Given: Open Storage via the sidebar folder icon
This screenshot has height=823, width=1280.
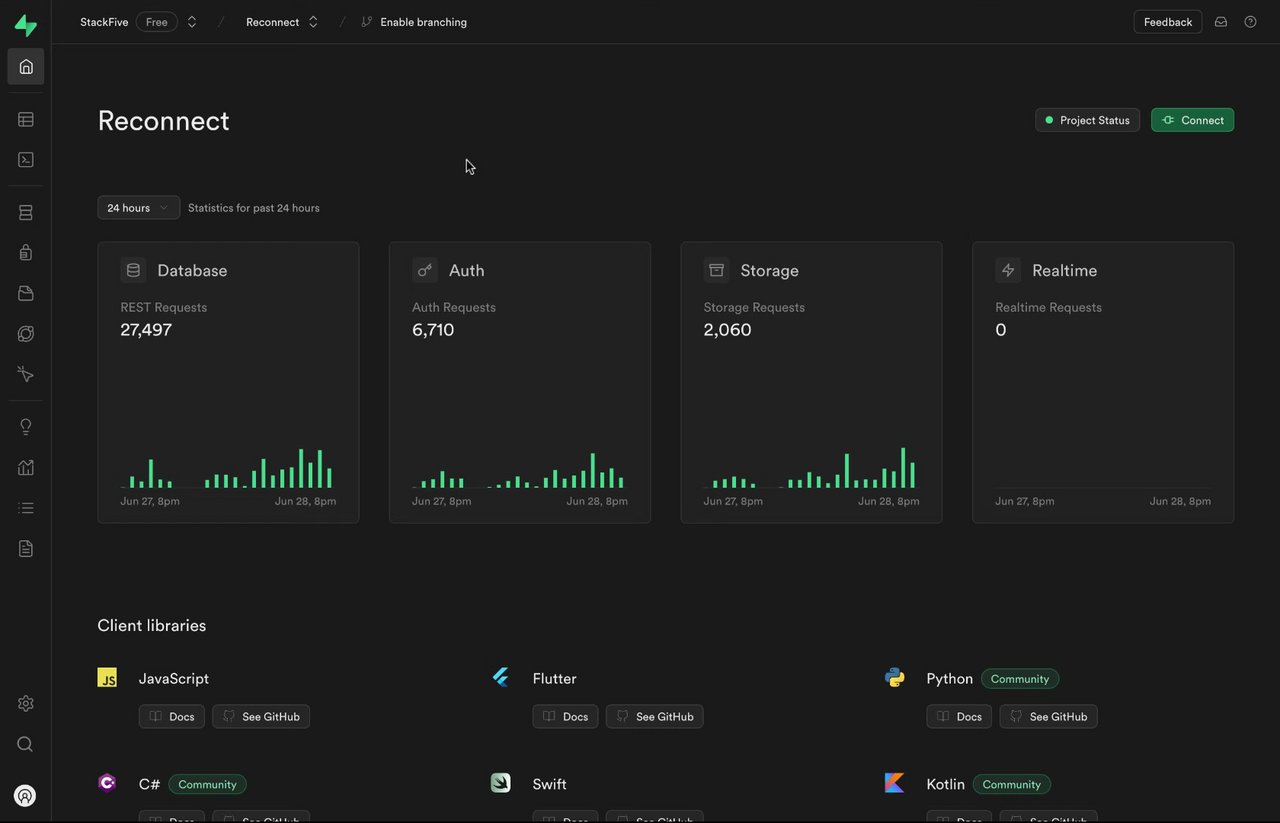Looking at the screenshot, I should point(26,294).
